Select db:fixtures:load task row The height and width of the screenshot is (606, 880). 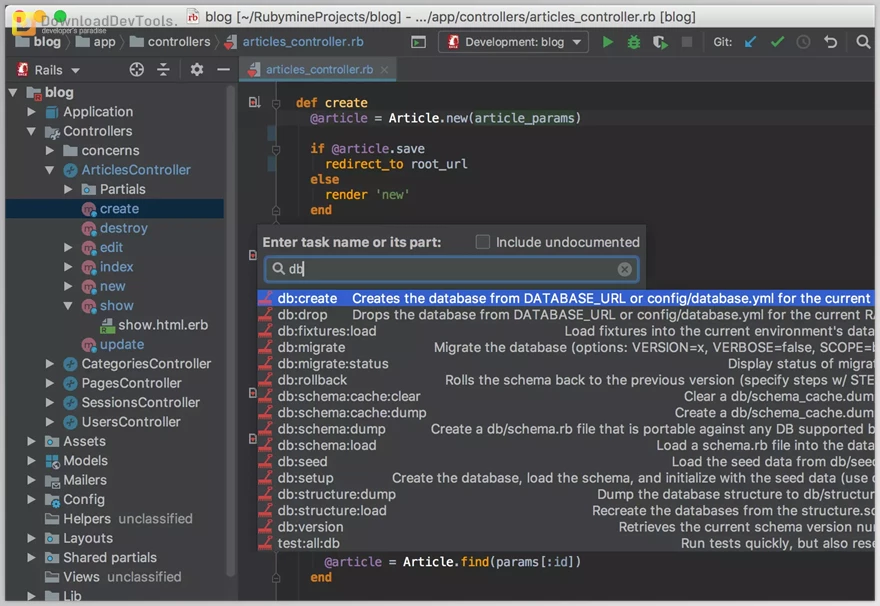[x=566, y=331]
